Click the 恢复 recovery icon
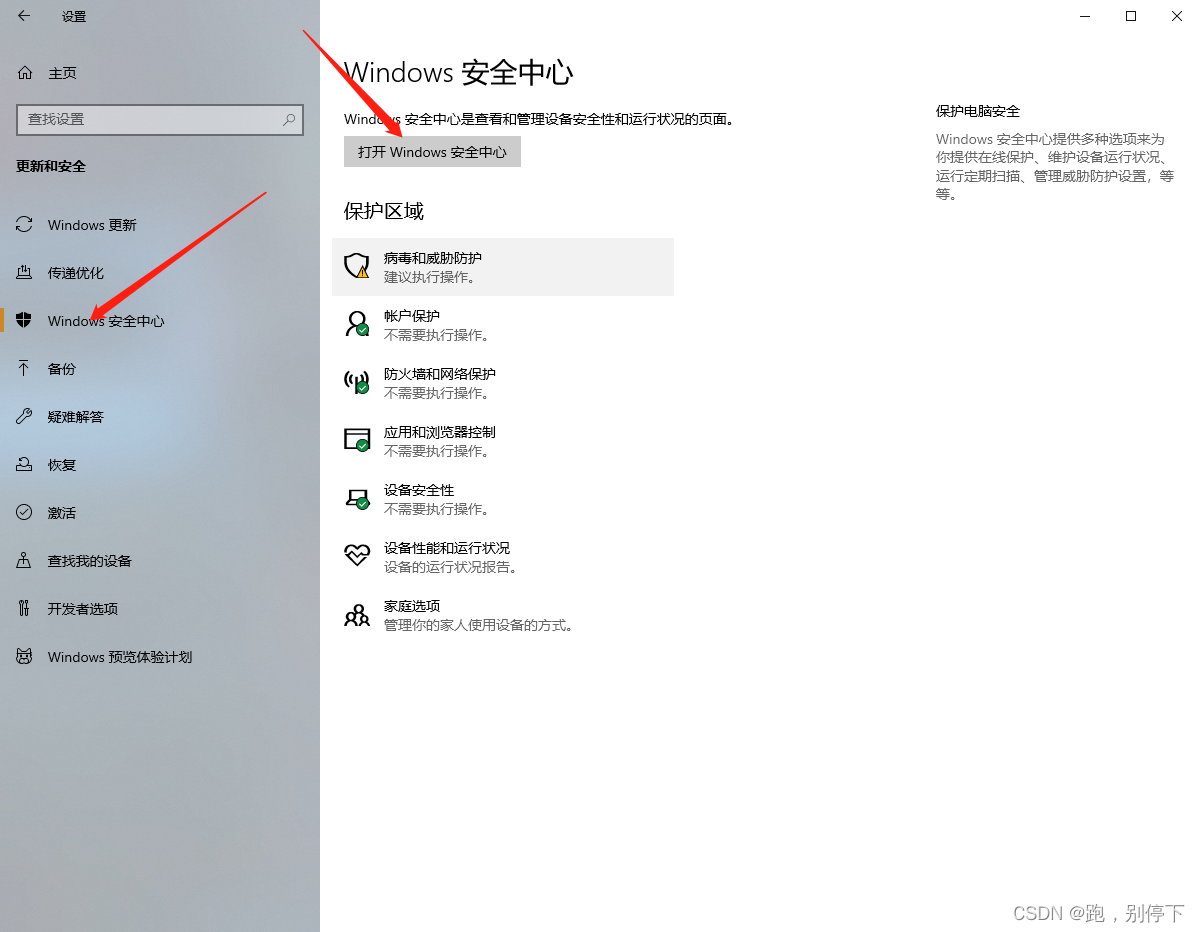Viewport: 1200px width, 932px height. [x=24, y=465]
